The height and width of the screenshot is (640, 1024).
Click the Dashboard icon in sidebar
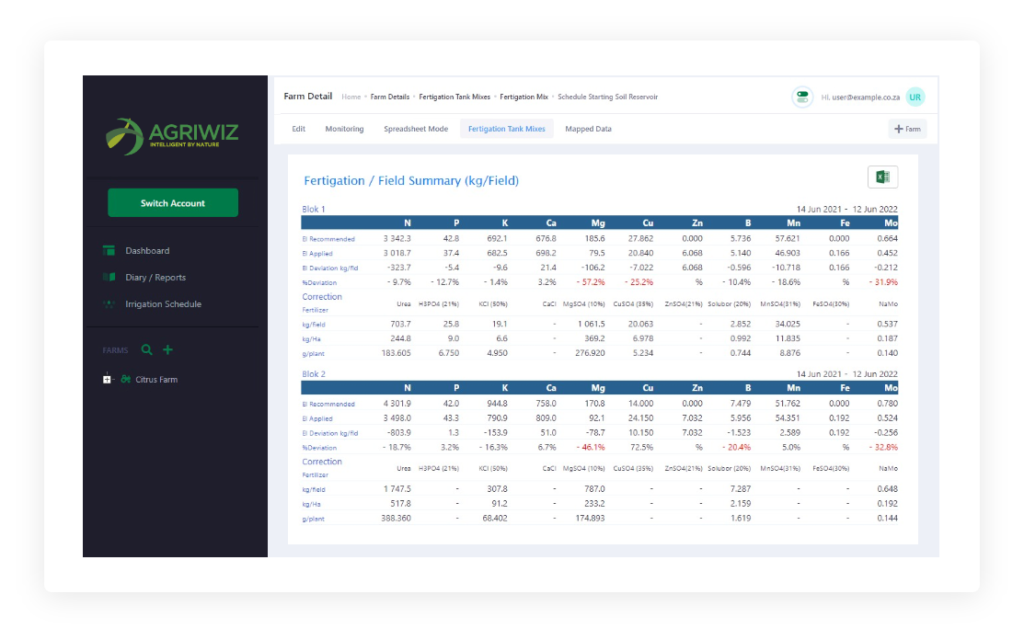pos(109,250)
